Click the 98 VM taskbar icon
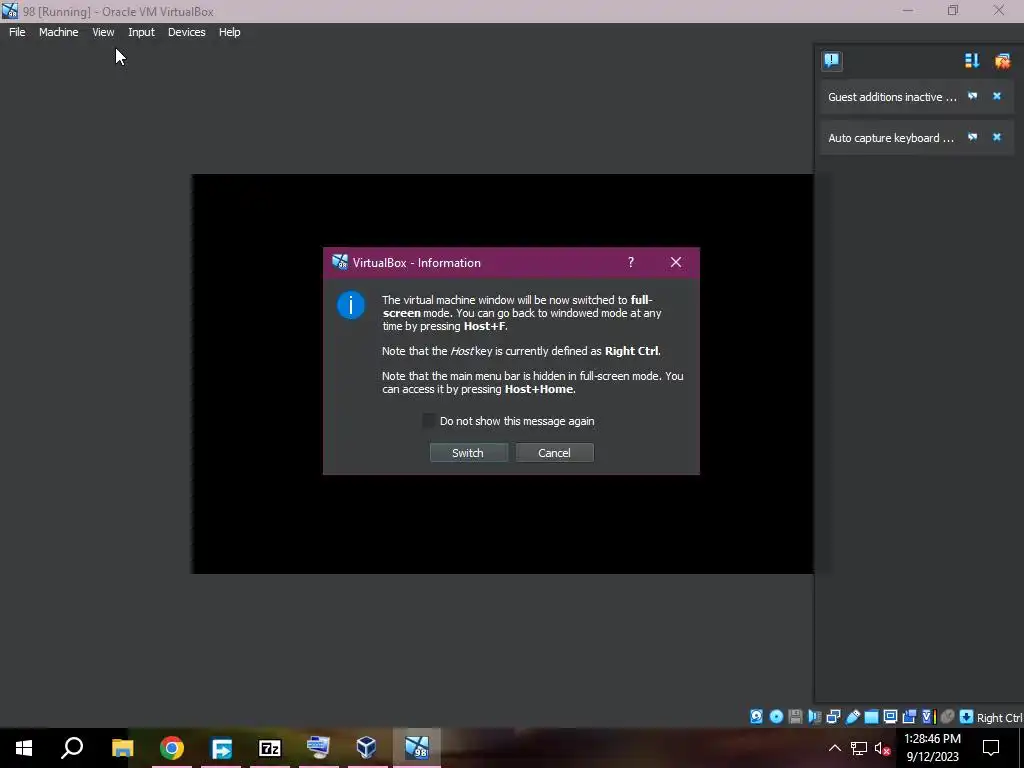1024x768 pixels. [x=417, y=748]
